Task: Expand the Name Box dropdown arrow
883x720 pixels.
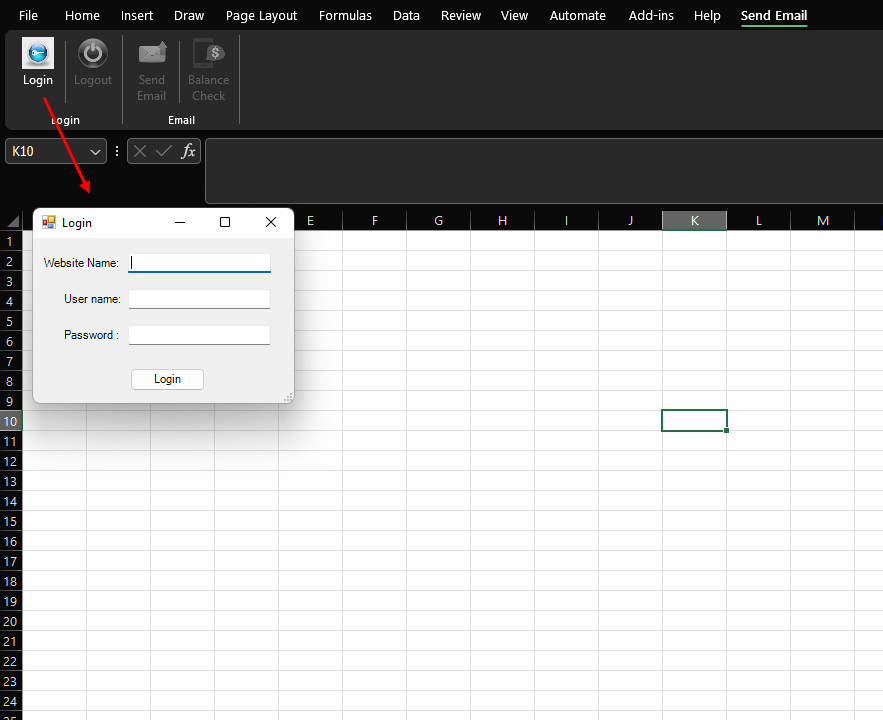Action: click(96, 151)
